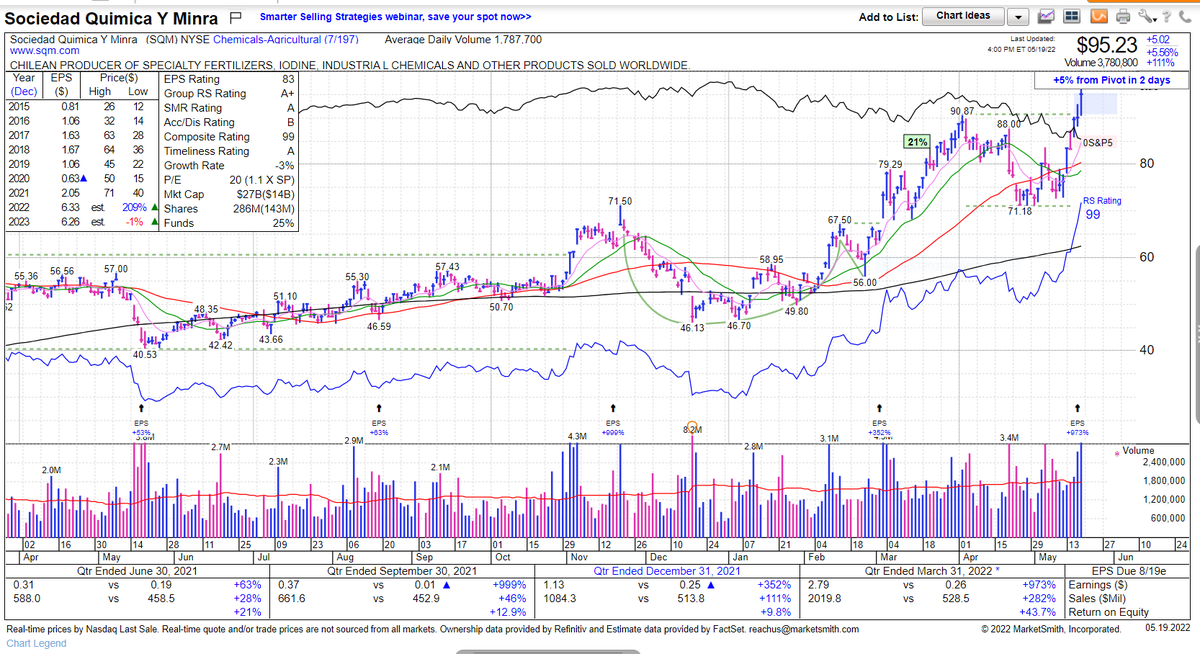Click the Volume scale label

click(x=1138, y=451)
